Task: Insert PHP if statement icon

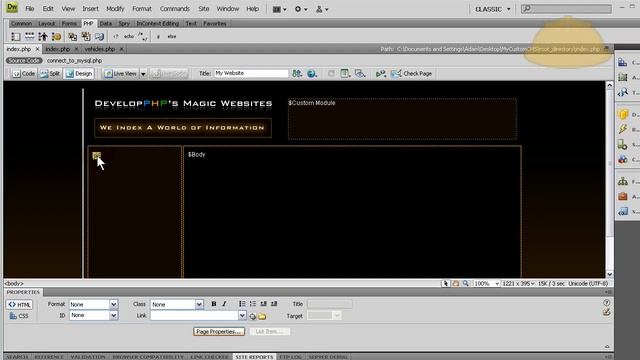Action: pos(158,37)
